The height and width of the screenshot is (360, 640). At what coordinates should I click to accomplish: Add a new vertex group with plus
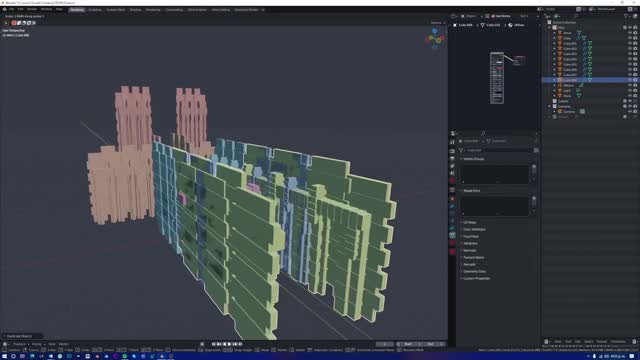[533, 167]
